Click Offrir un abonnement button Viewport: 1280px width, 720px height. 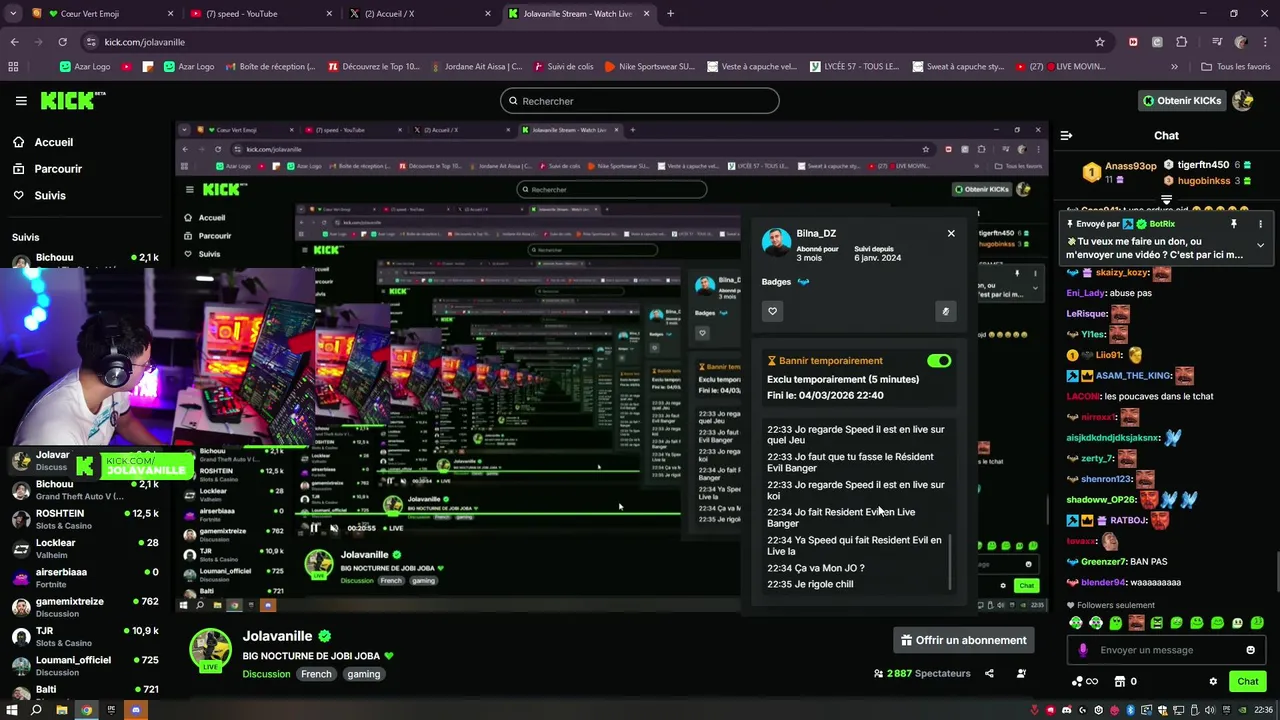pyautogui.click(x=964, y=640)
